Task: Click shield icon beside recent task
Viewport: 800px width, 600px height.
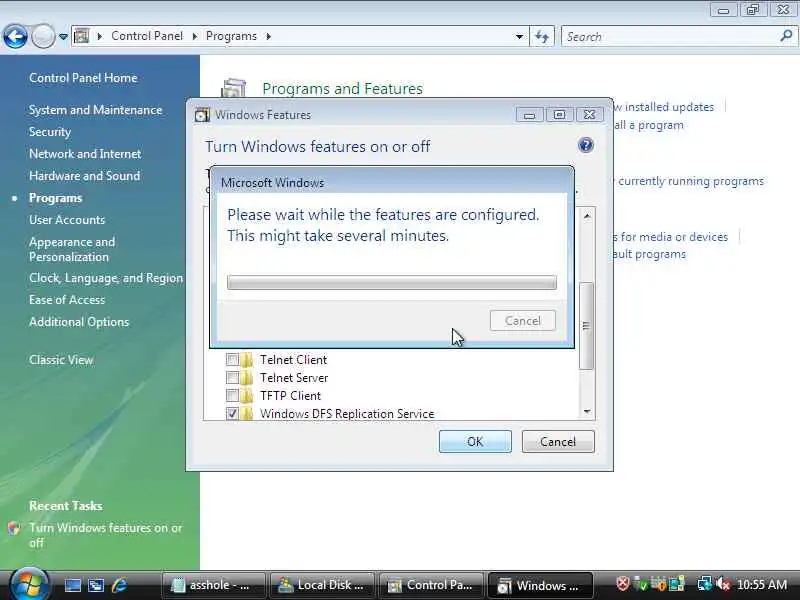Action: pyautogui.click(x=14, y=528)
